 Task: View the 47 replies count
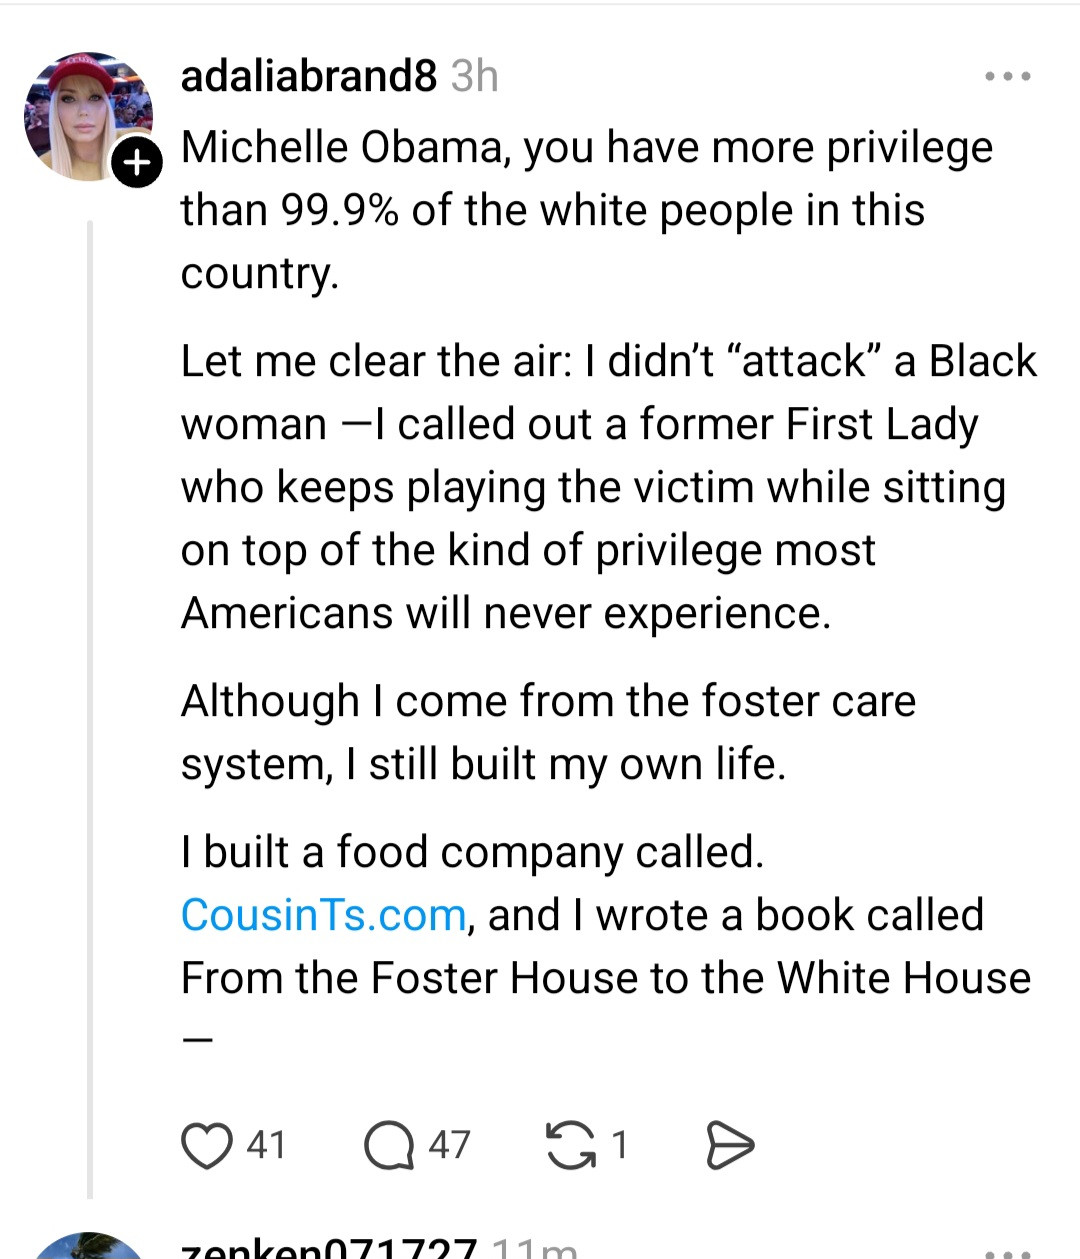[449, 1145]
